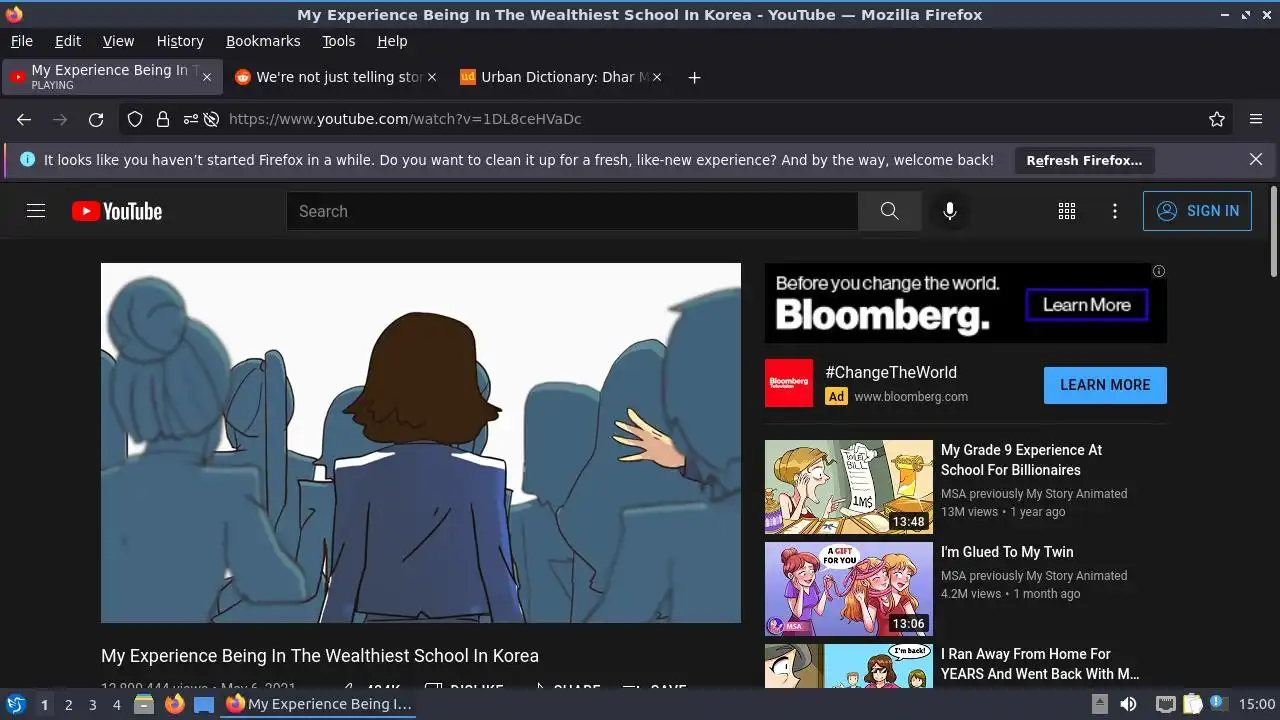Open the www.bloomberg.com ad link
This screenshot has width=1280, height=720.
pyautogui.click(x=911, y=397)
